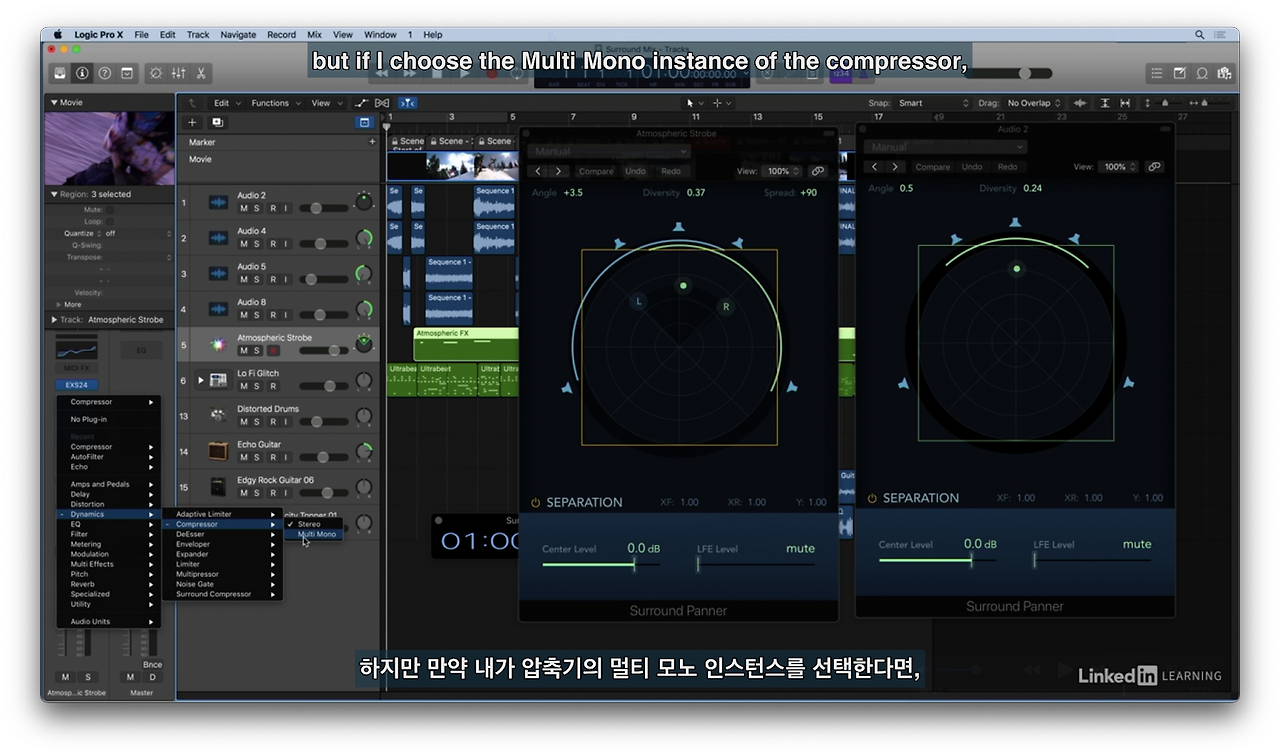Open macOS Spotlight search icon

coord(1199,35)
